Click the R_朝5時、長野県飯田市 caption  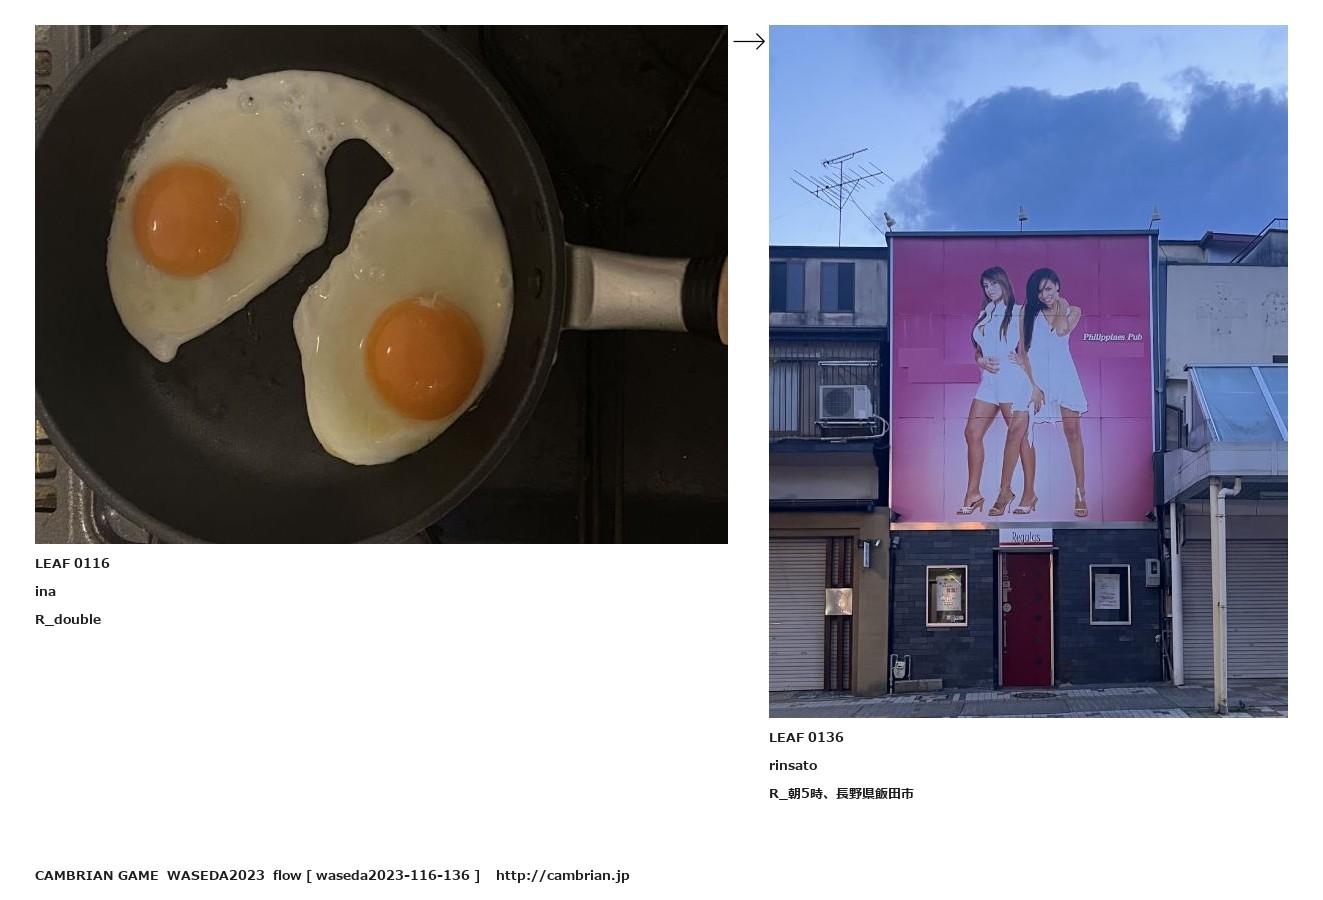coord(841,793)
